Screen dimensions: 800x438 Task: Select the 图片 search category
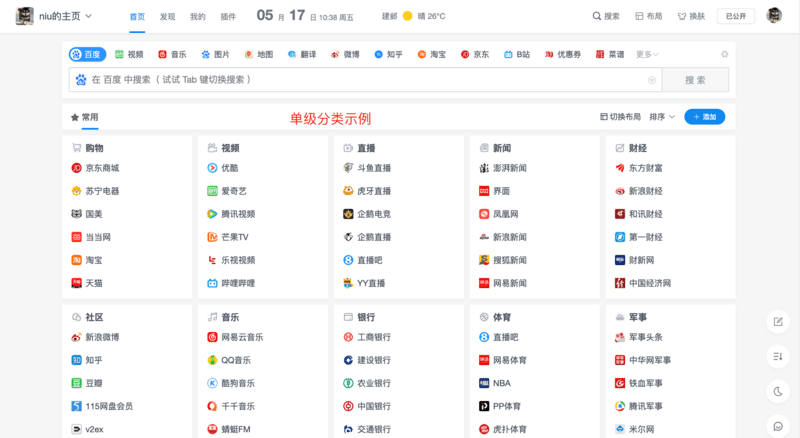215,55
